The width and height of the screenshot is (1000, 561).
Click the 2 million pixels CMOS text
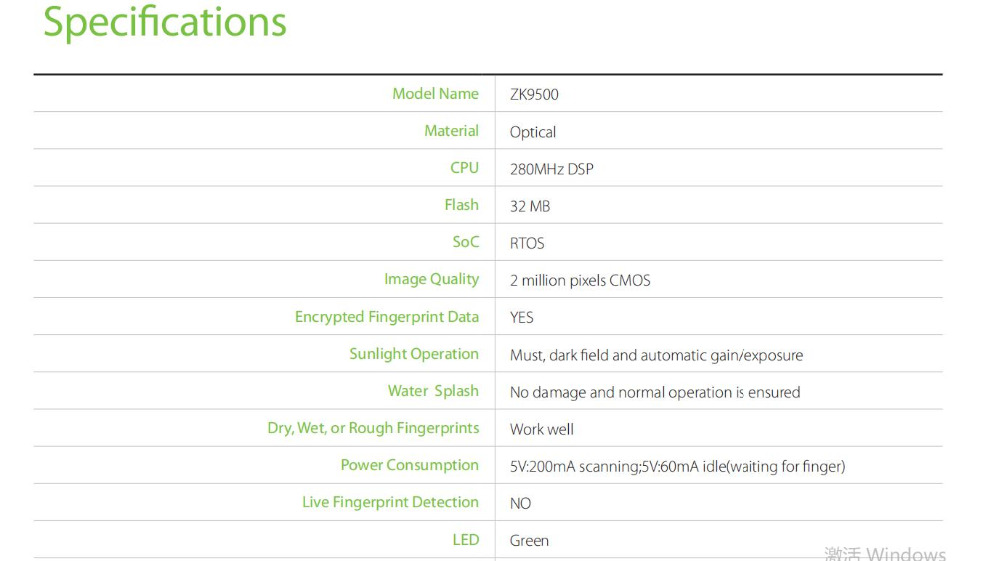[x=580, y=280]
